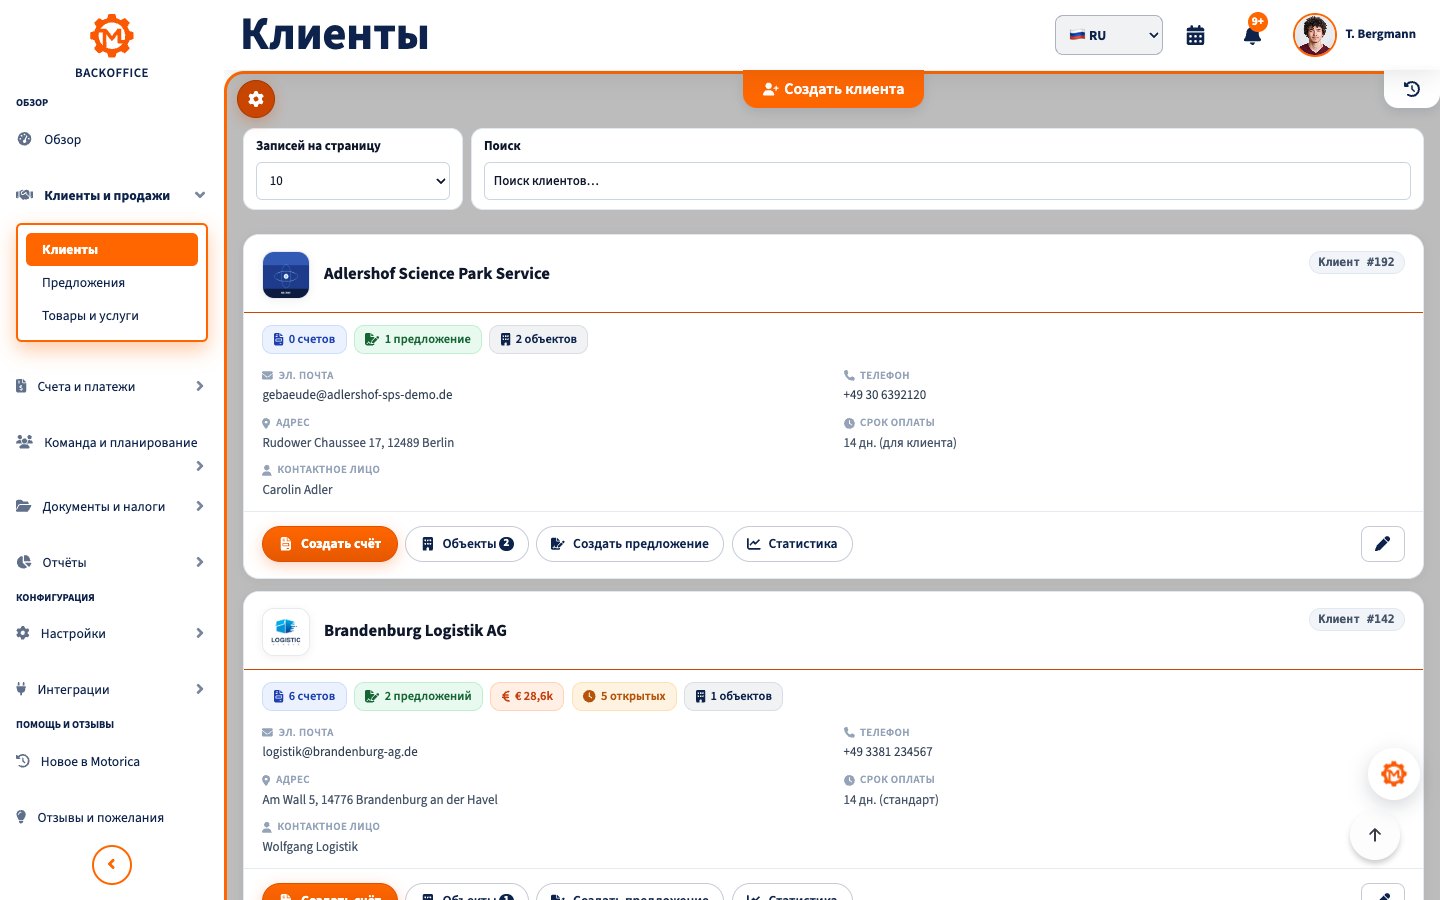This screenshot has width=1440, height=900.
Task: Open Записей на страницу dropdown
Action: pyautogui.click(x=353, y=181)
